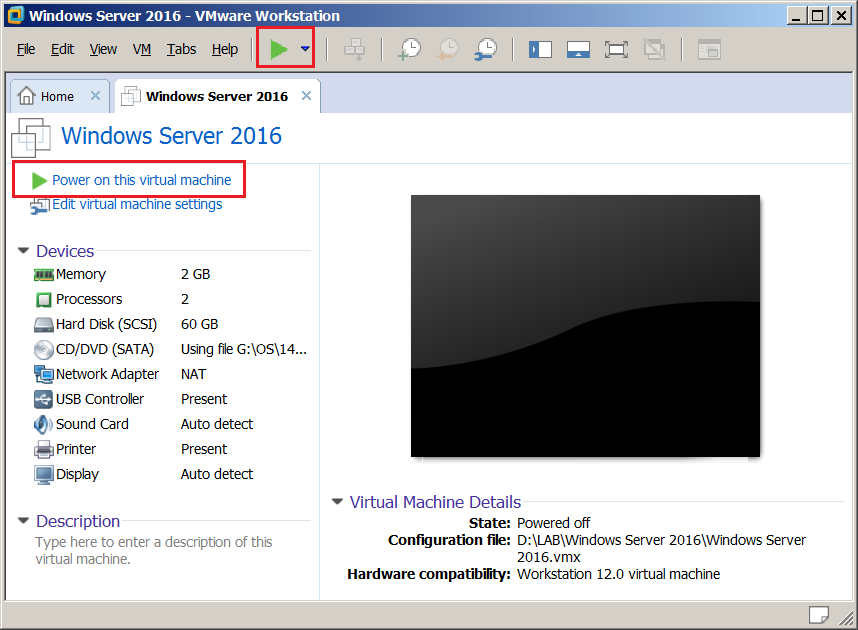Screen dimensions: 858x630
Task: Click the Hard Disk (SCSI) icon
Action: (44, 325)
